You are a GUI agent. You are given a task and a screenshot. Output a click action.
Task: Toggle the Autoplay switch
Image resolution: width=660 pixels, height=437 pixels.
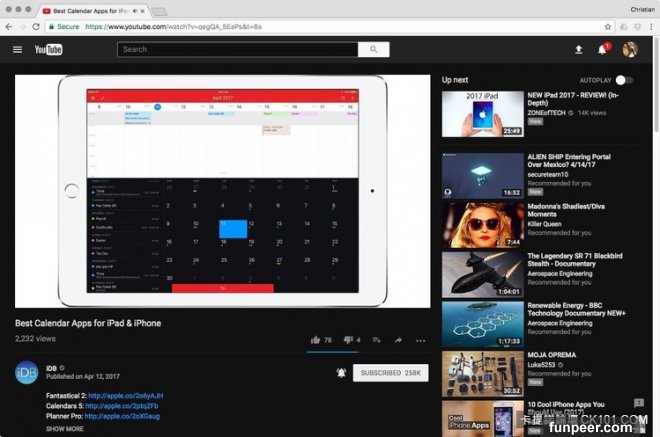624,79
